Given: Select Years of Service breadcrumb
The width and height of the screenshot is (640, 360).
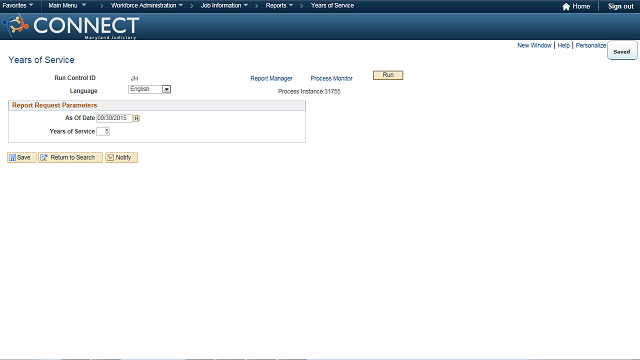Looking at the screenshot, I should coord(332,6).
